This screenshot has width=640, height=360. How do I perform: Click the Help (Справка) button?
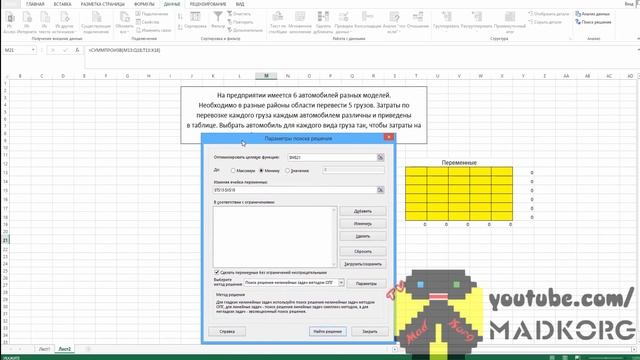click(227, 331)
